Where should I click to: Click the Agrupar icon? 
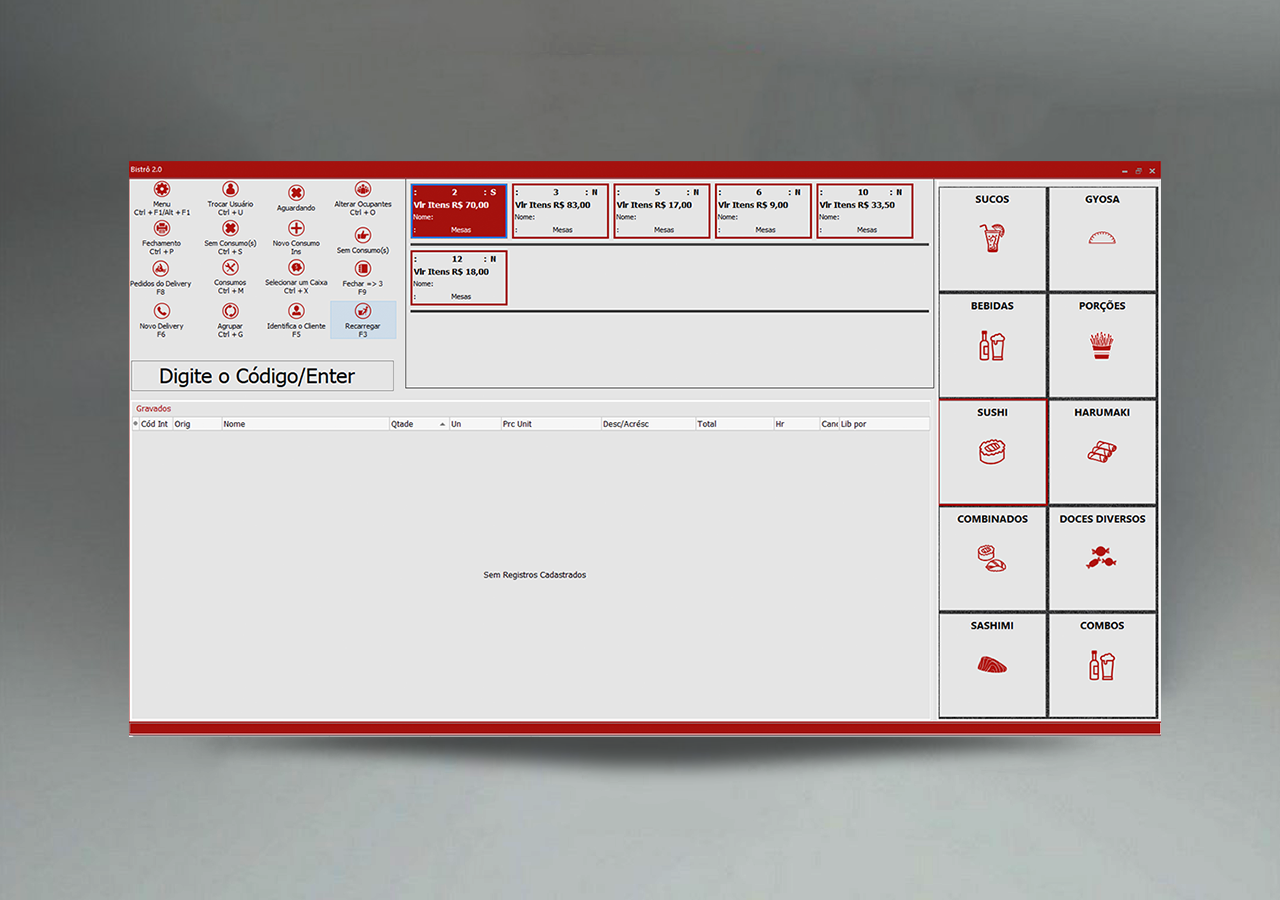tap(230, 311)
